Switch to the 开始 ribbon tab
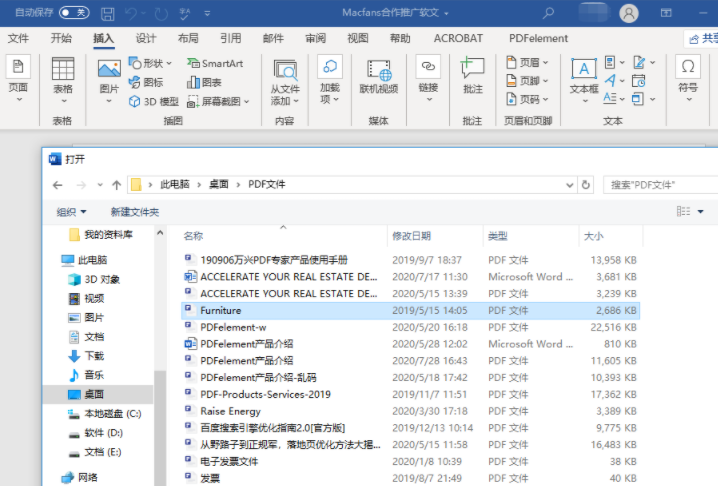Viewport: 718px width, 486px height. pos(61,38)
